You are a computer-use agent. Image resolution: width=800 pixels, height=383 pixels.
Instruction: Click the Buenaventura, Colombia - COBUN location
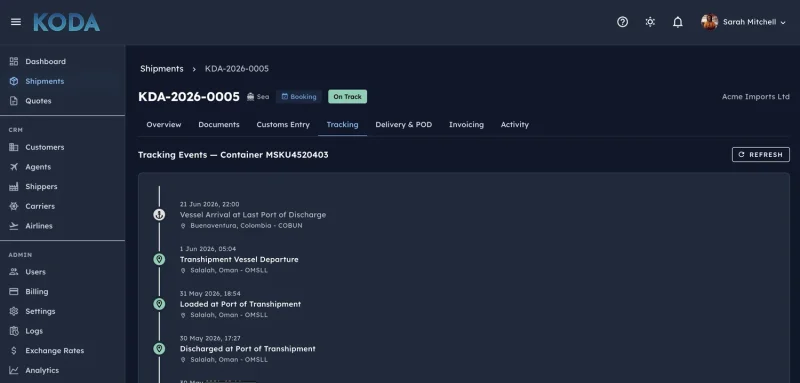point(246,225)
